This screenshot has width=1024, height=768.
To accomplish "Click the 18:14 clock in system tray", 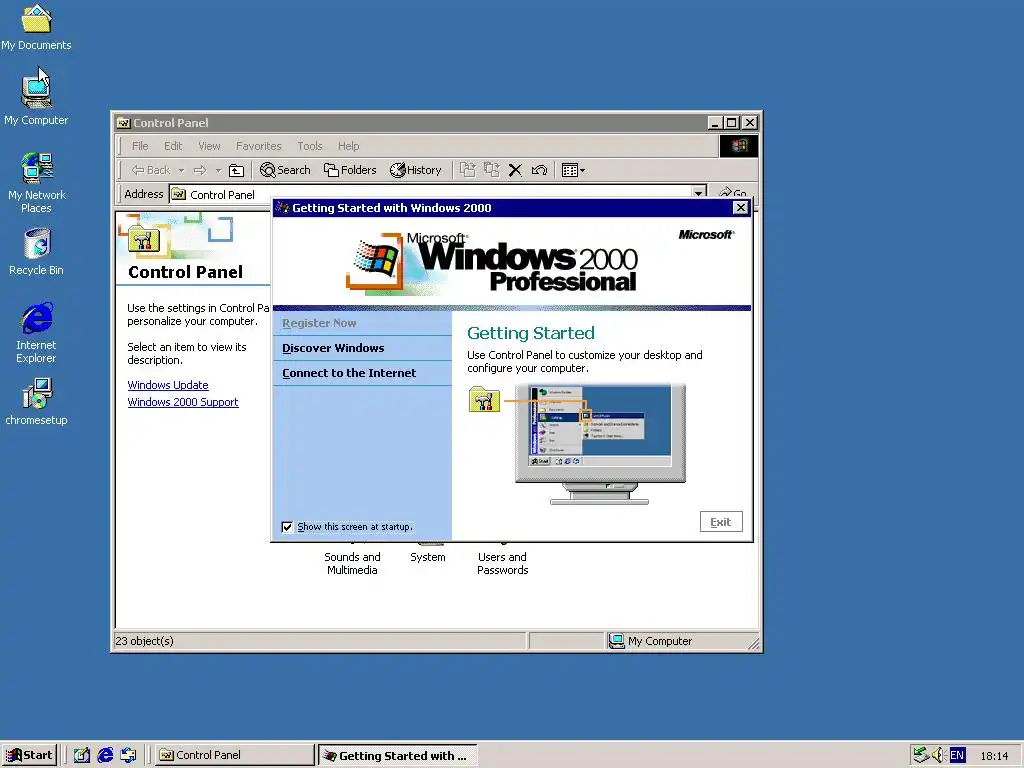I will coord(994,756).
